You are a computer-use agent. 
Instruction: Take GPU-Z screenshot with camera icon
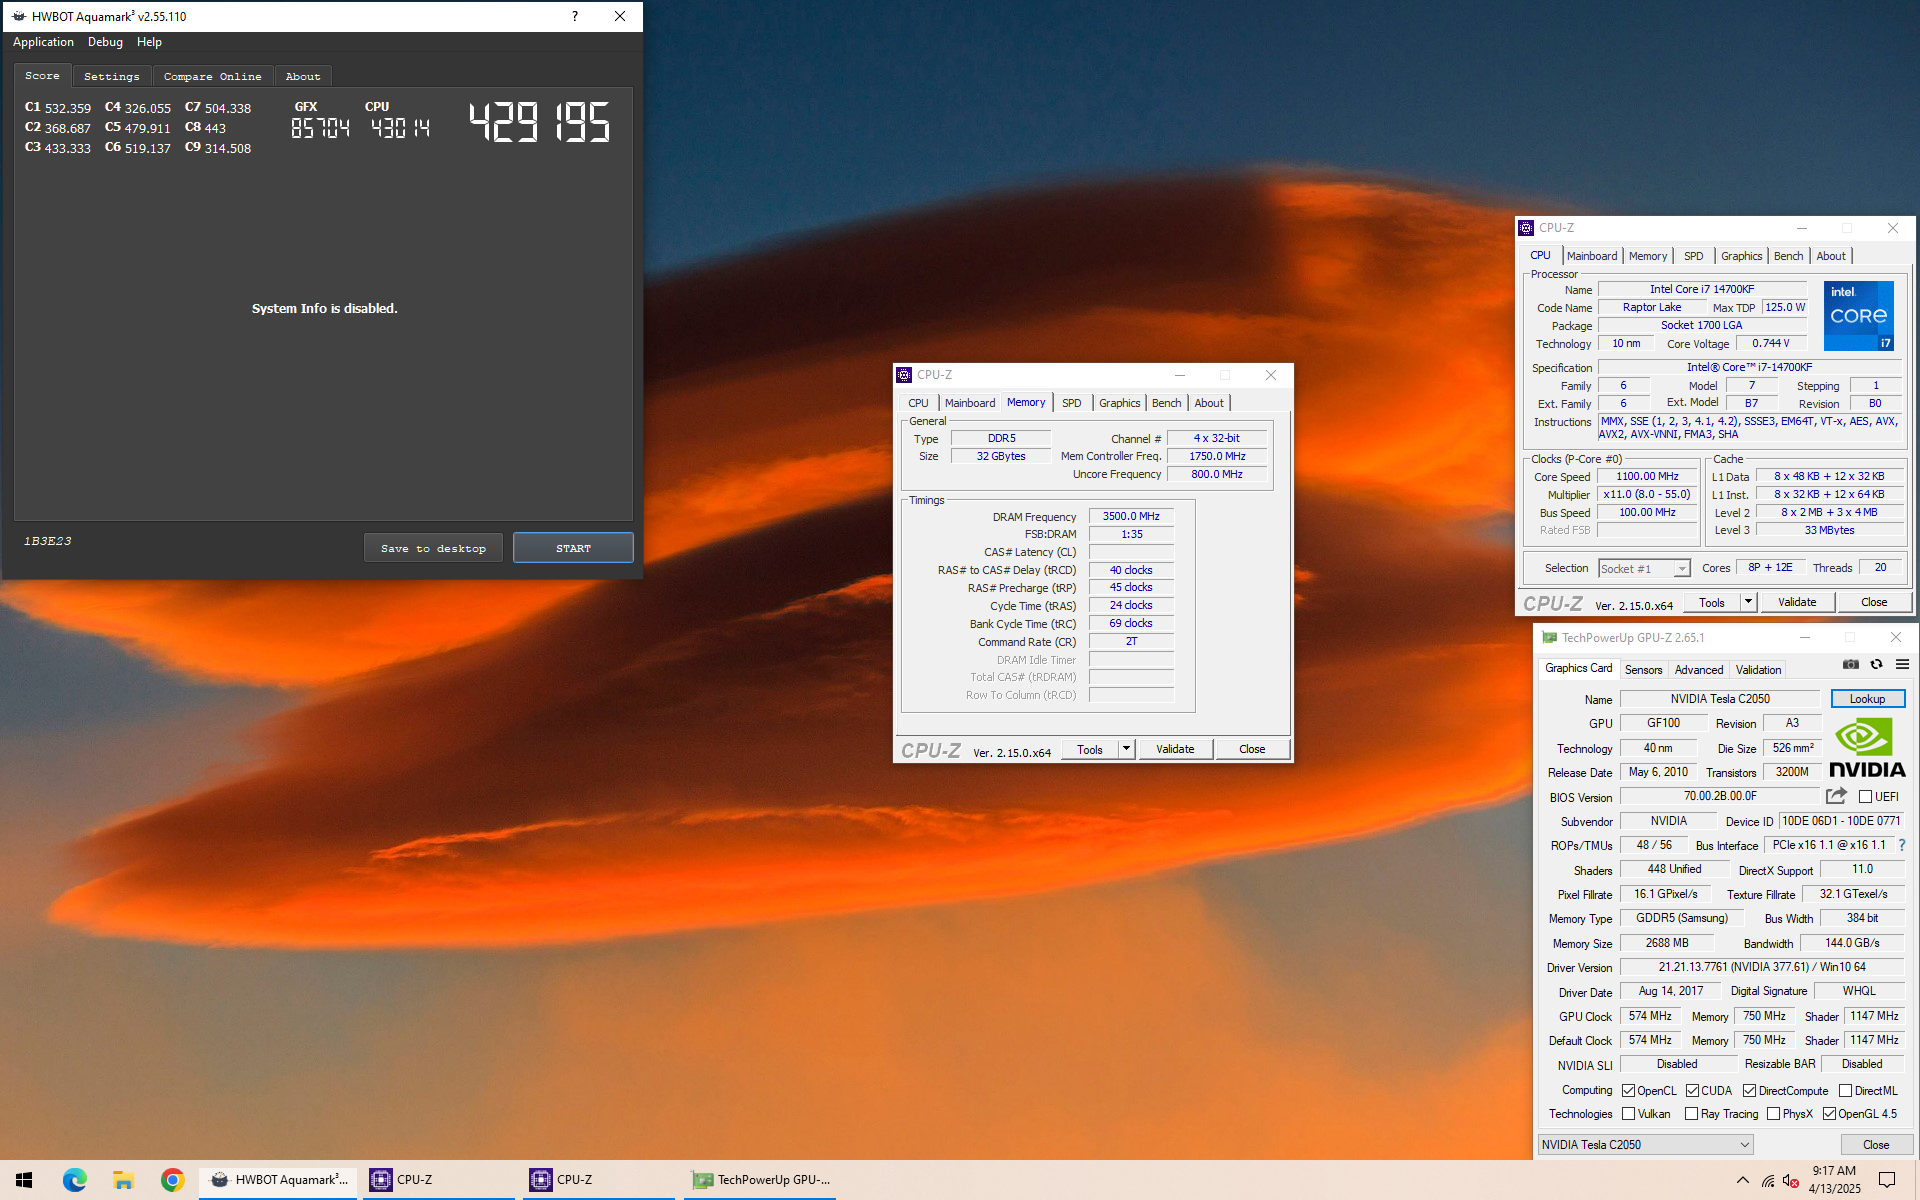point(1851,665)
